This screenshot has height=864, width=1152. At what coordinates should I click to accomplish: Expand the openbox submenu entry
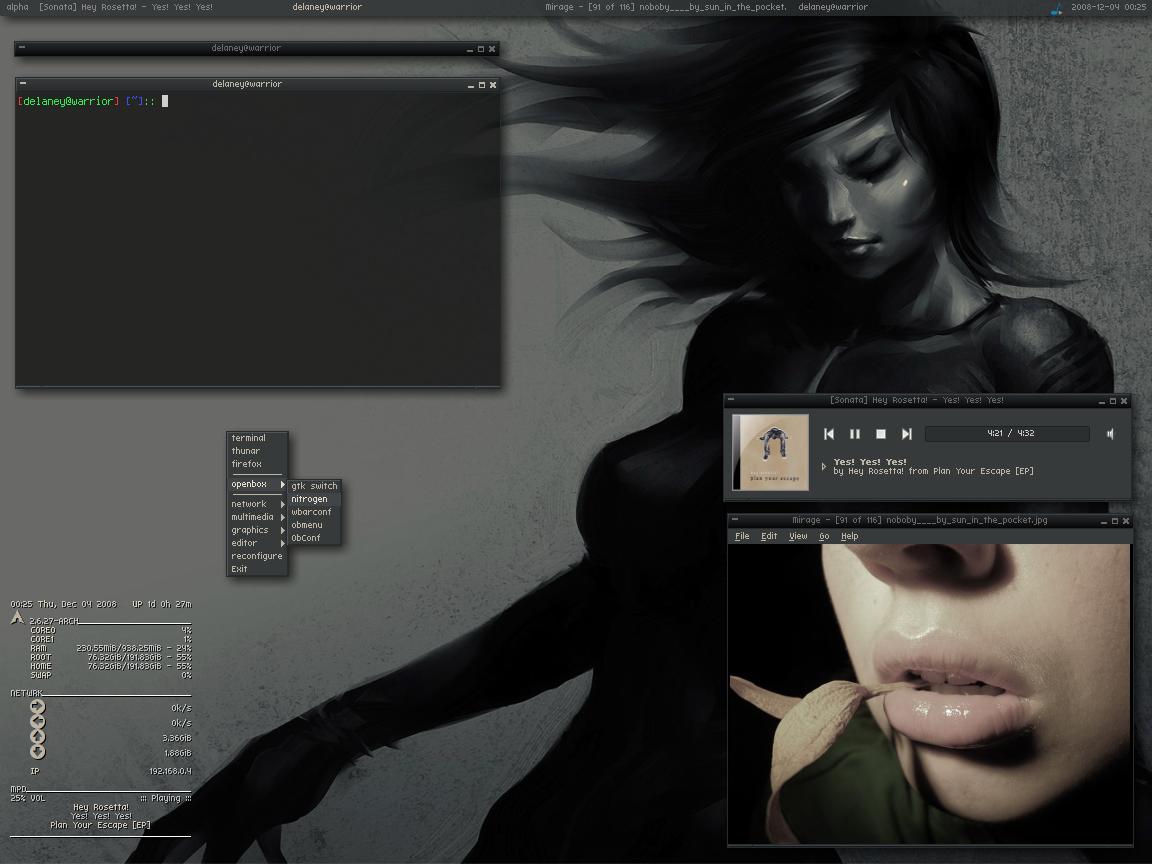point(256,484)
